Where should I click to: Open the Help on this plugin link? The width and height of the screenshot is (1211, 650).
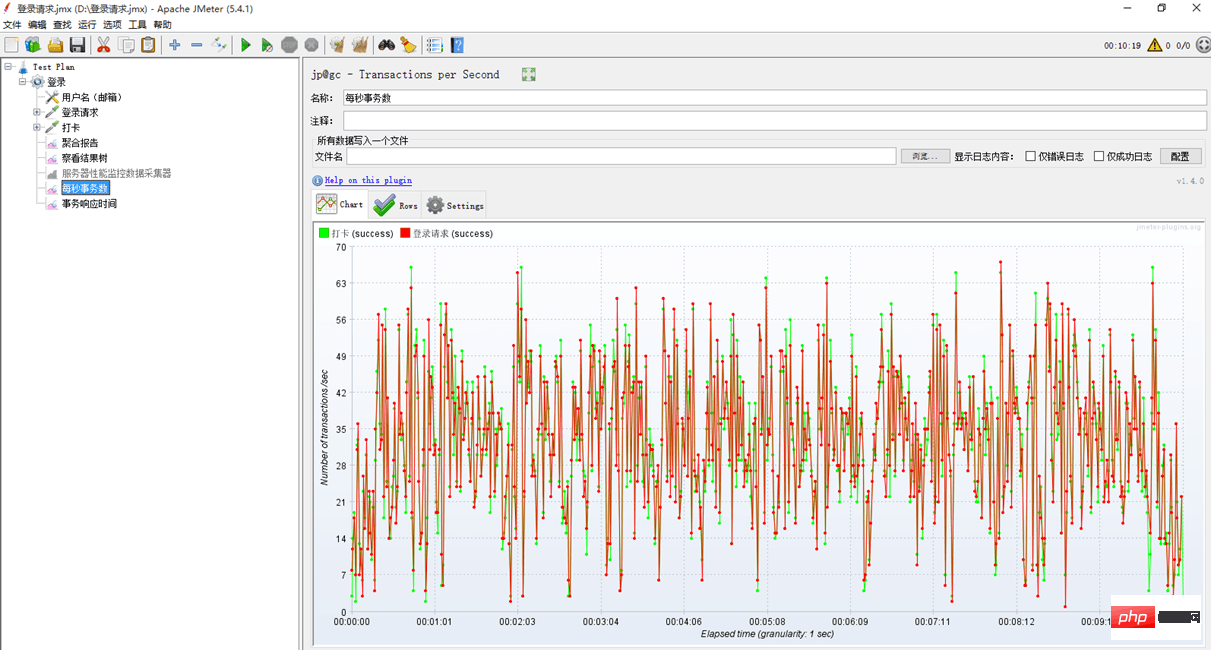click(367, 180)
